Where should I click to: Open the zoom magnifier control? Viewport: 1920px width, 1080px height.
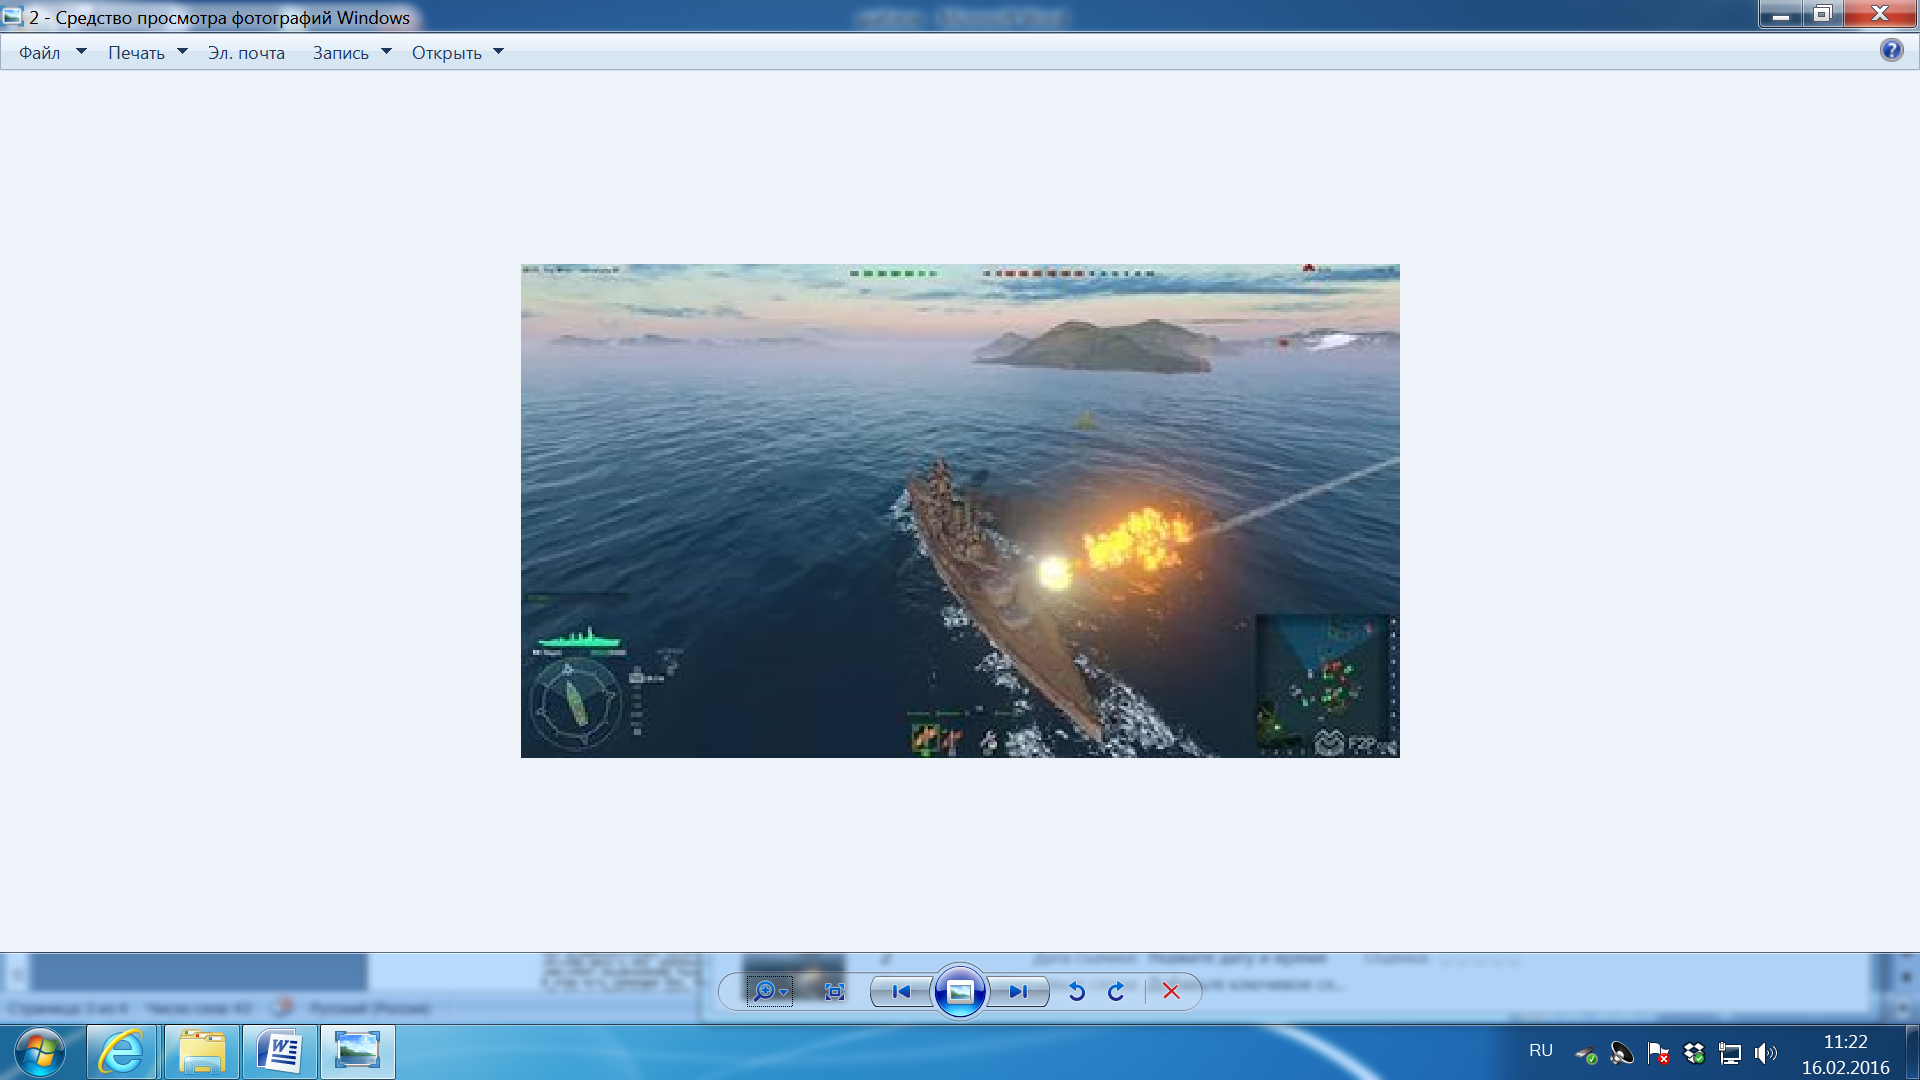pos(769,991)
